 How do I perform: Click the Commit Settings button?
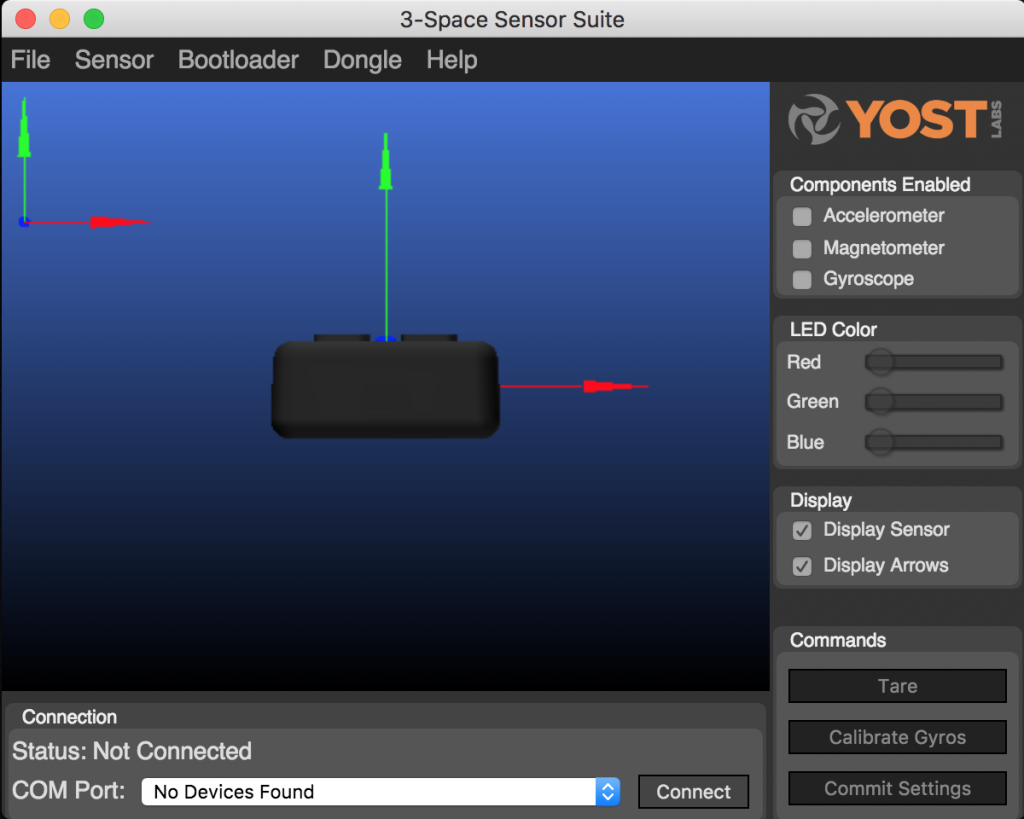(x=897, y=788)
